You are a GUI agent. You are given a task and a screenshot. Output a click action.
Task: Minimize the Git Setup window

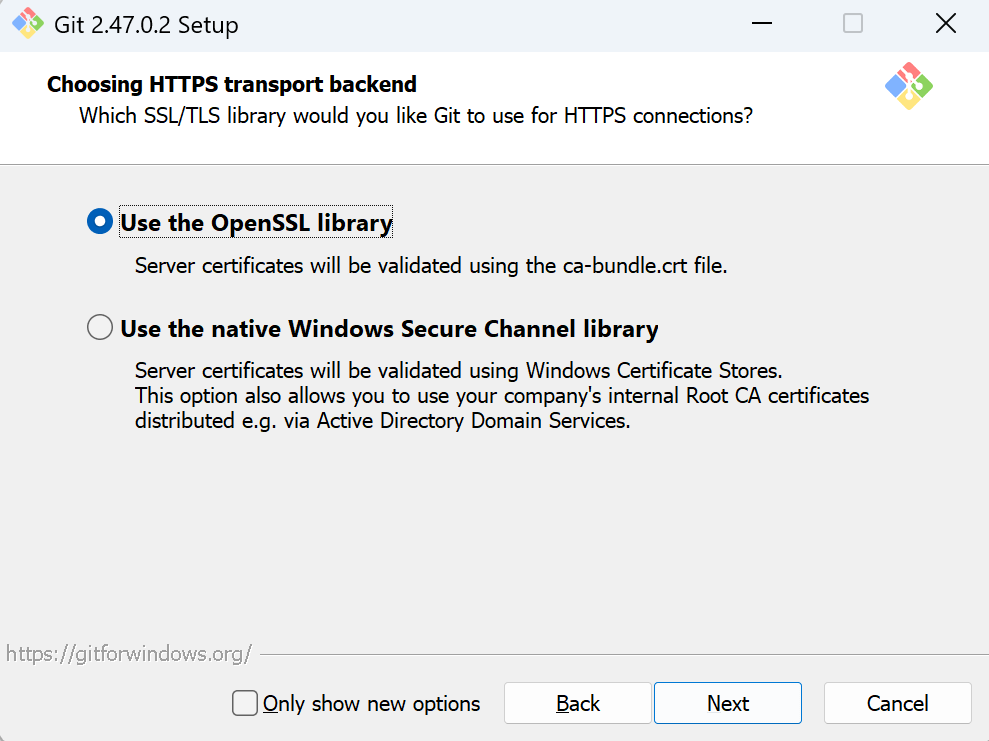760,24
